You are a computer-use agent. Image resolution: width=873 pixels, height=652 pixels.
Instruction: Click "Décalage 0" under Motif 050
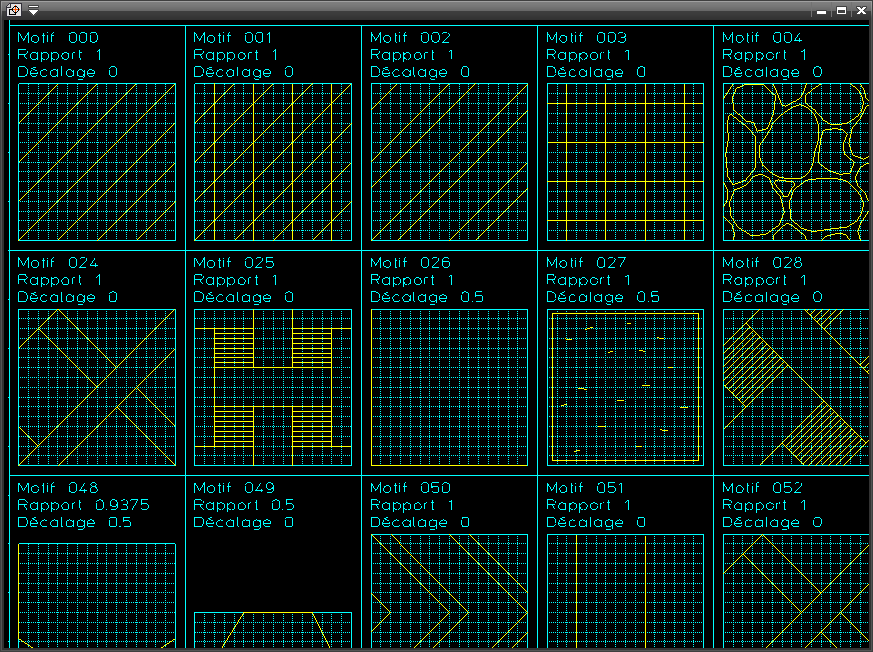[x=420, y=522]
